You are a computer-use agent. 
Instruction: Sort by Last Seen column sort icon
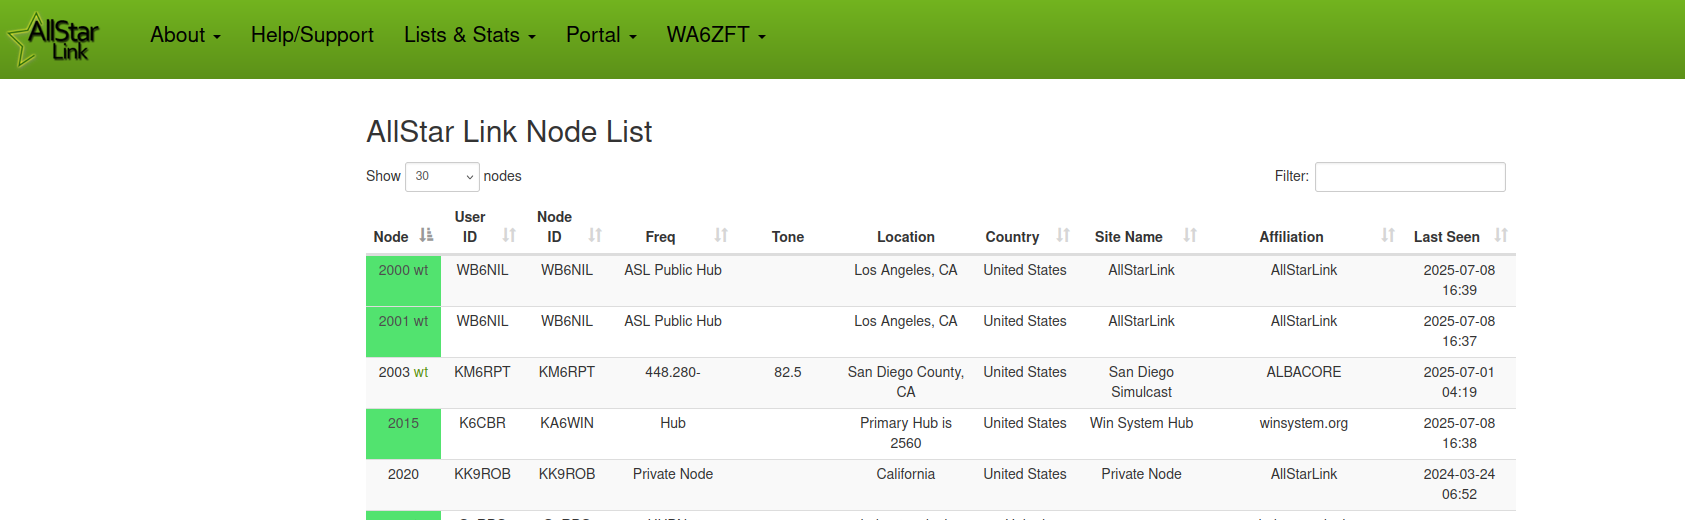1501,235
